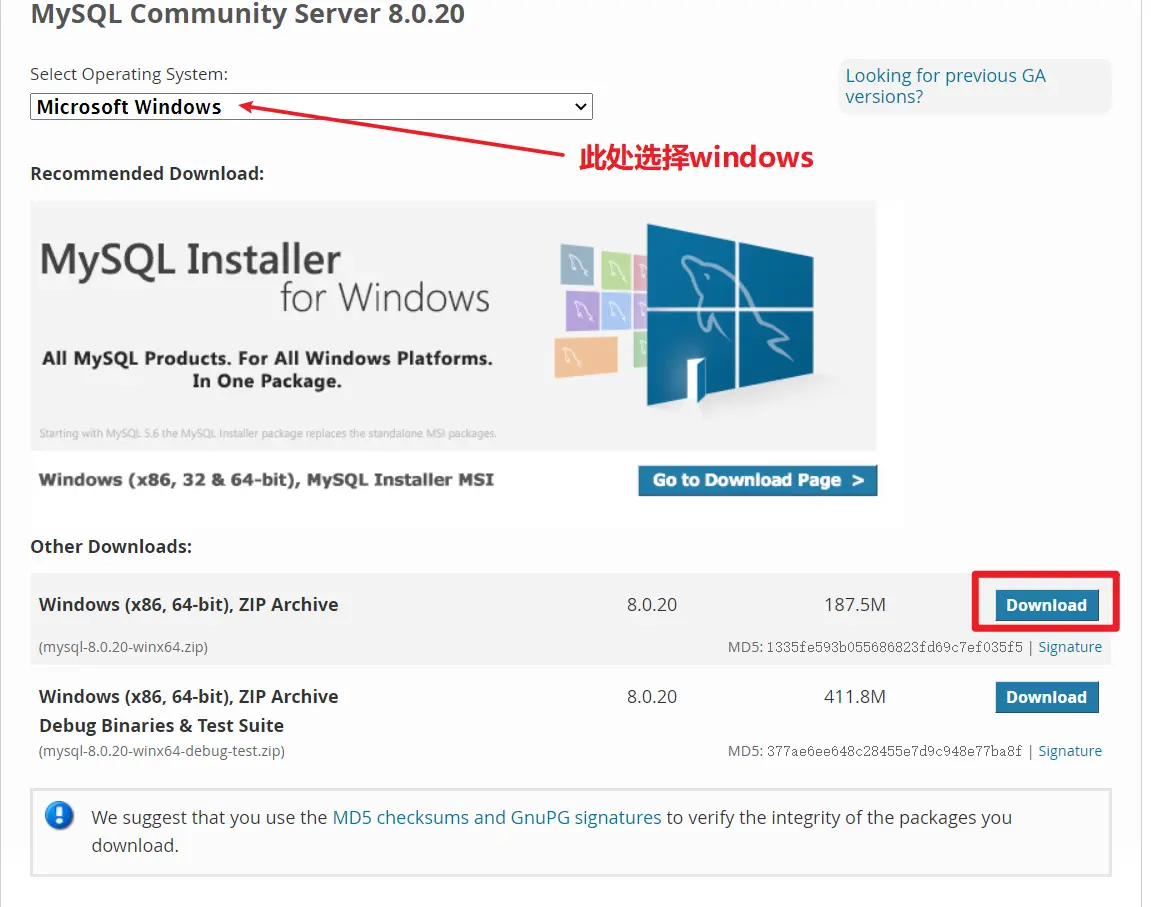Click the 187.5M file size
Viewport: 1151px width, 907px height.
854,605
